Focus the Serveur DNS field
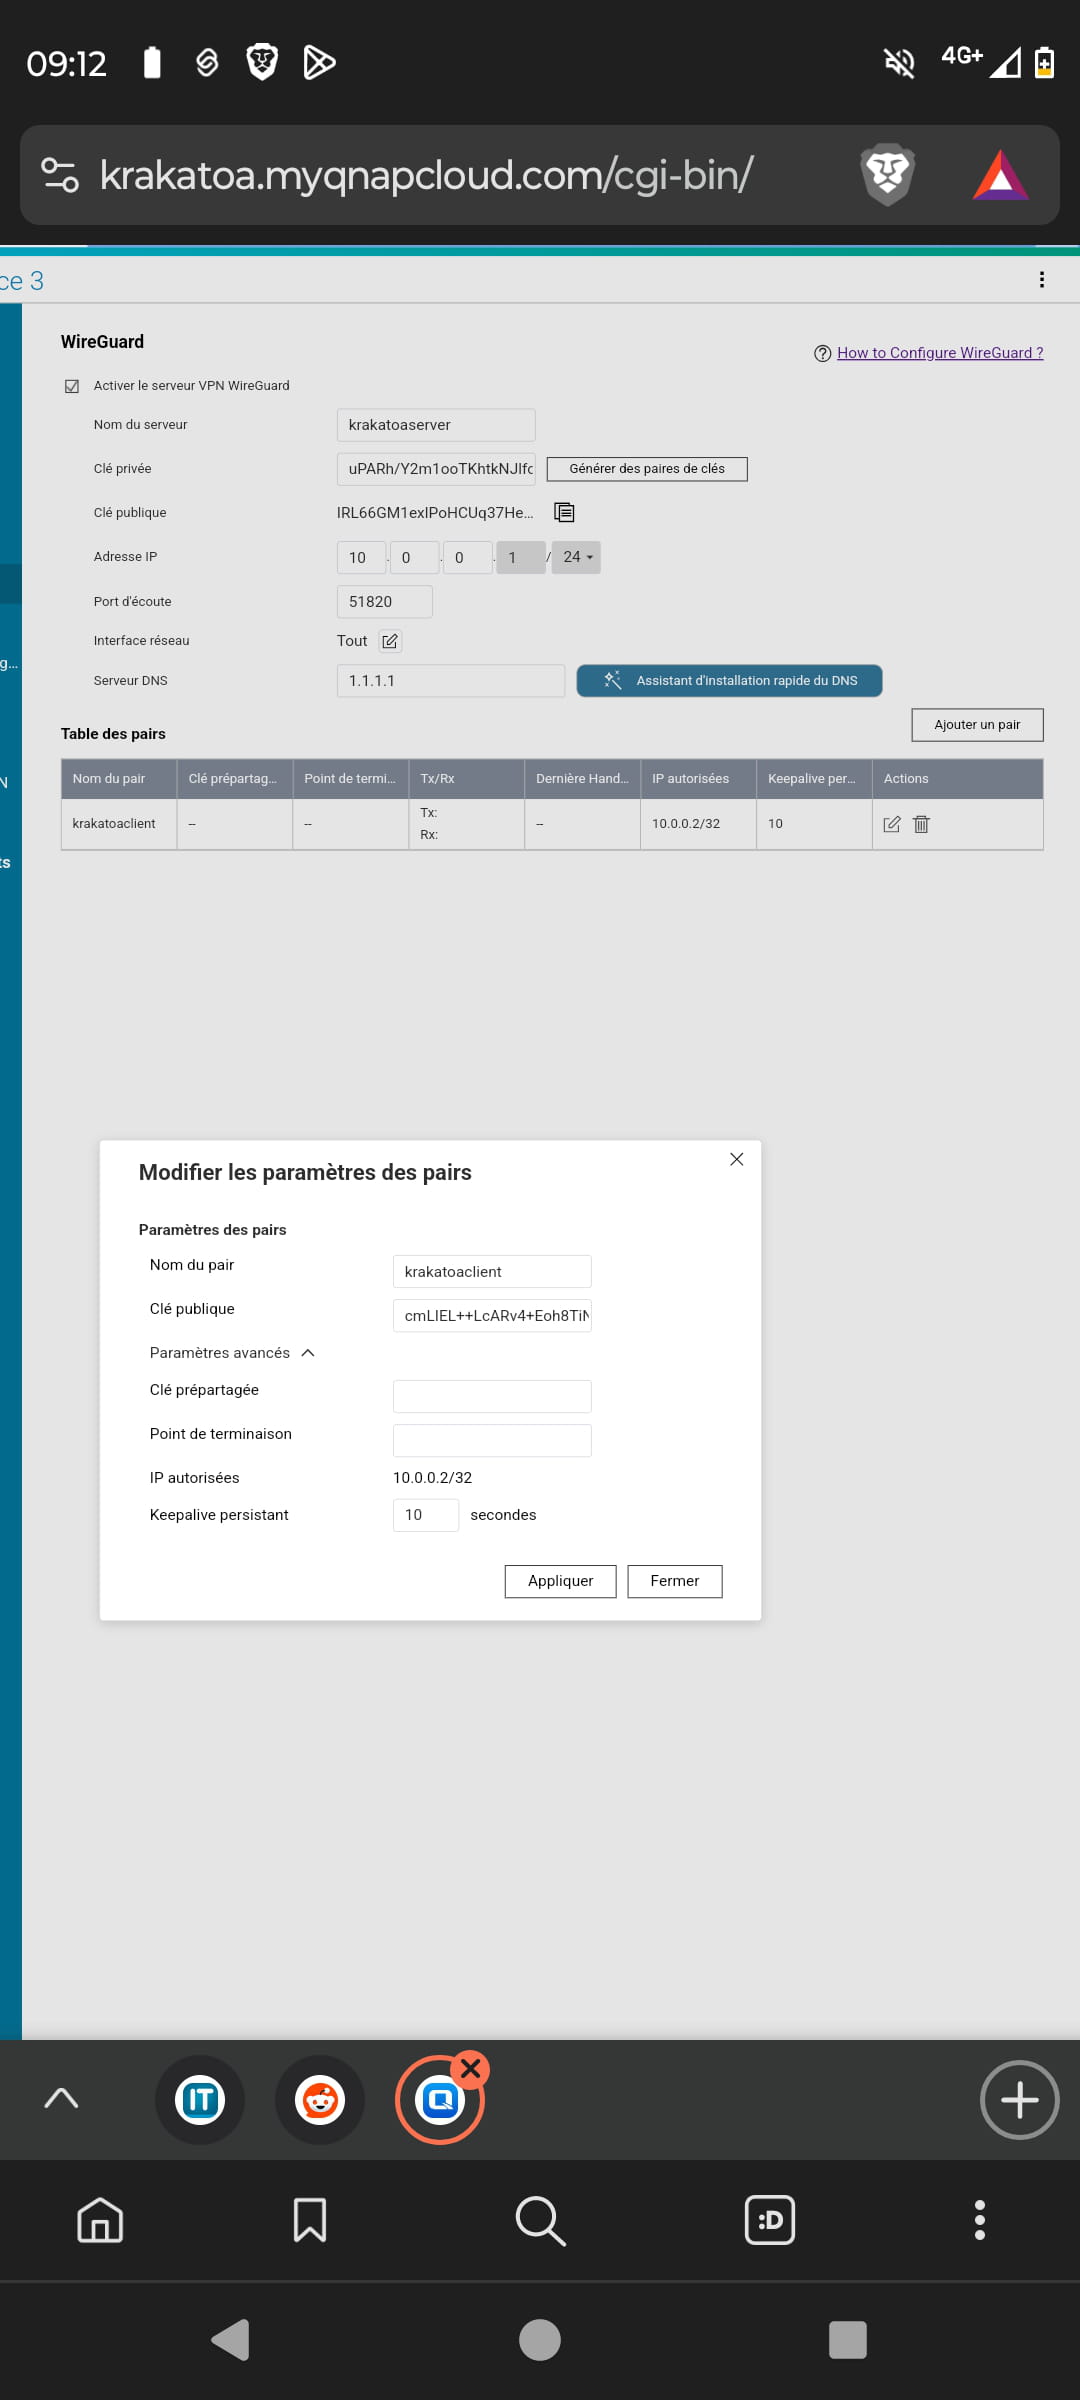 [x=451, y=681]
